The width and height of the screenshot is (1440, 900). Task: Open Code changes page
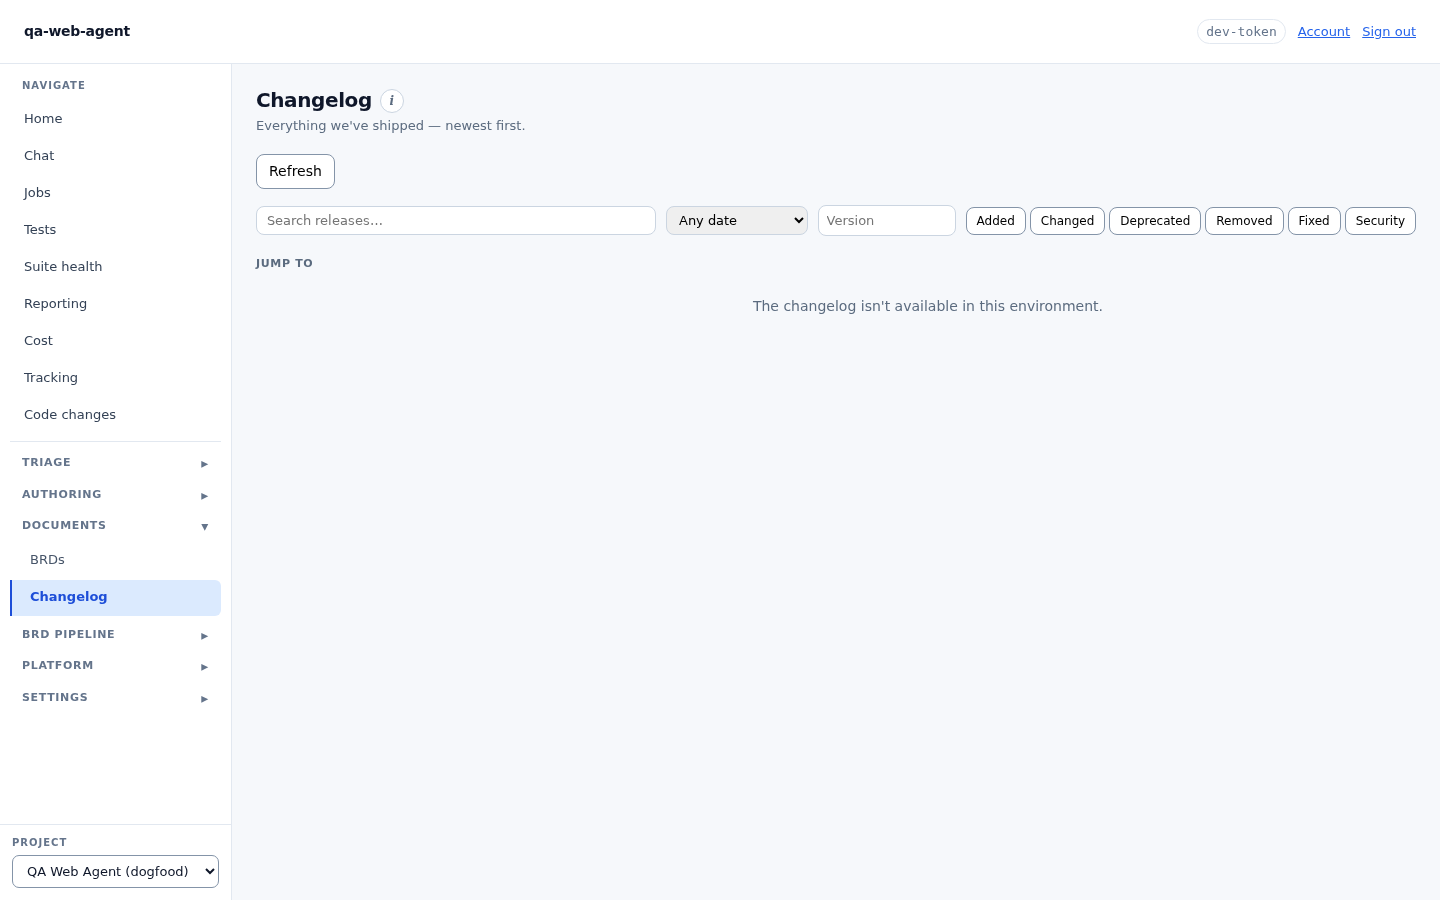click(x=115, y=415)
